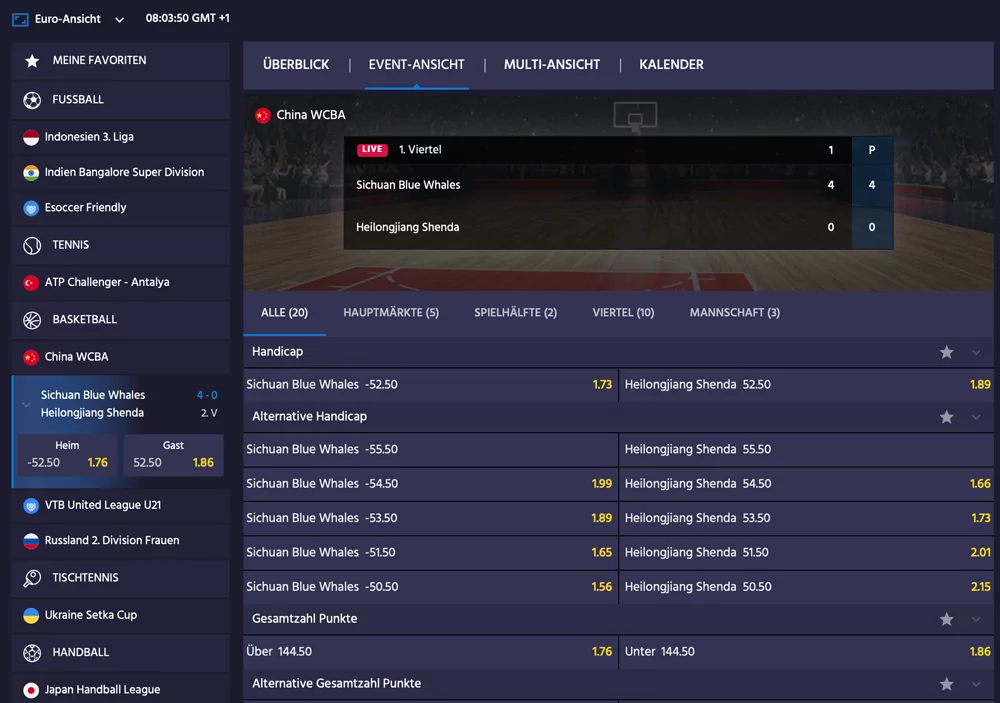
Task: Select the Alle (20) market filter
Action: [x=284, y=313]
